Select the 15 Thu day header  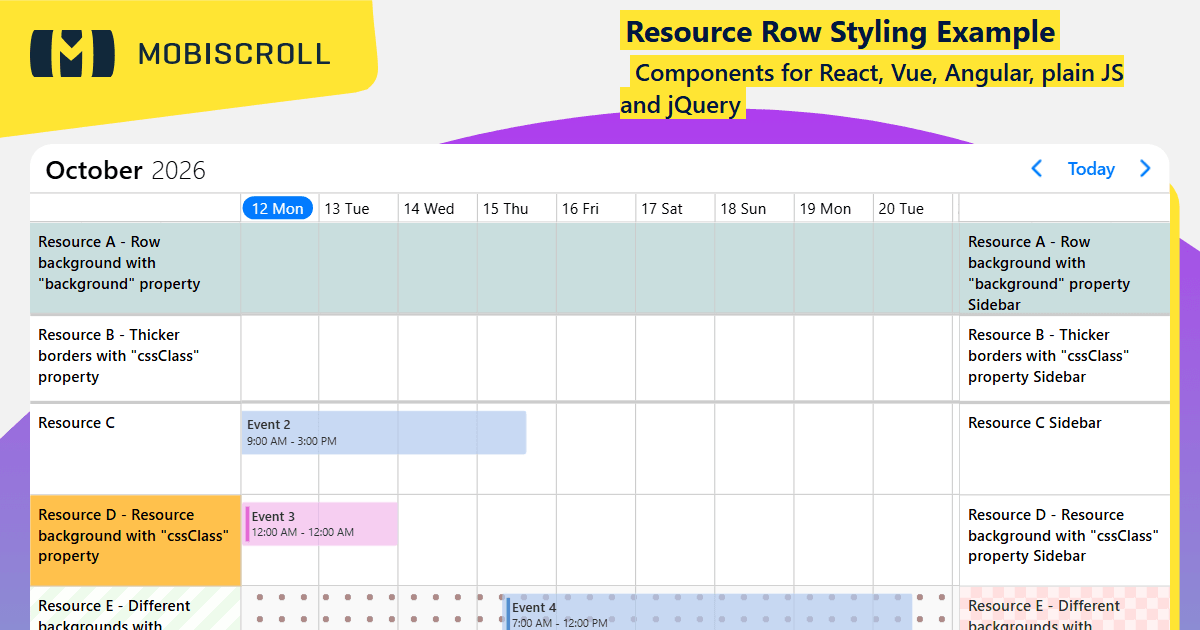pyautogui.click(x=506, y=208)
